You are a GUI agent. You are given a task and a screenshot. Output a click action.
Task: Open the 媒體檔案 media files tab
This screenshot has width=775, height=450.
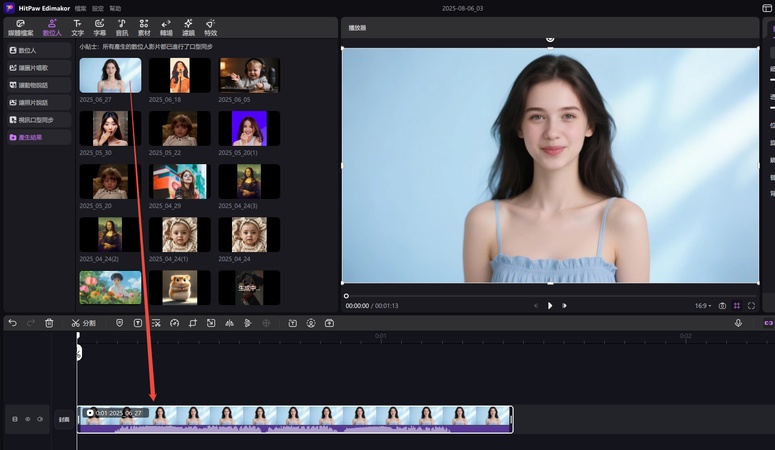[x=20, y=28]
